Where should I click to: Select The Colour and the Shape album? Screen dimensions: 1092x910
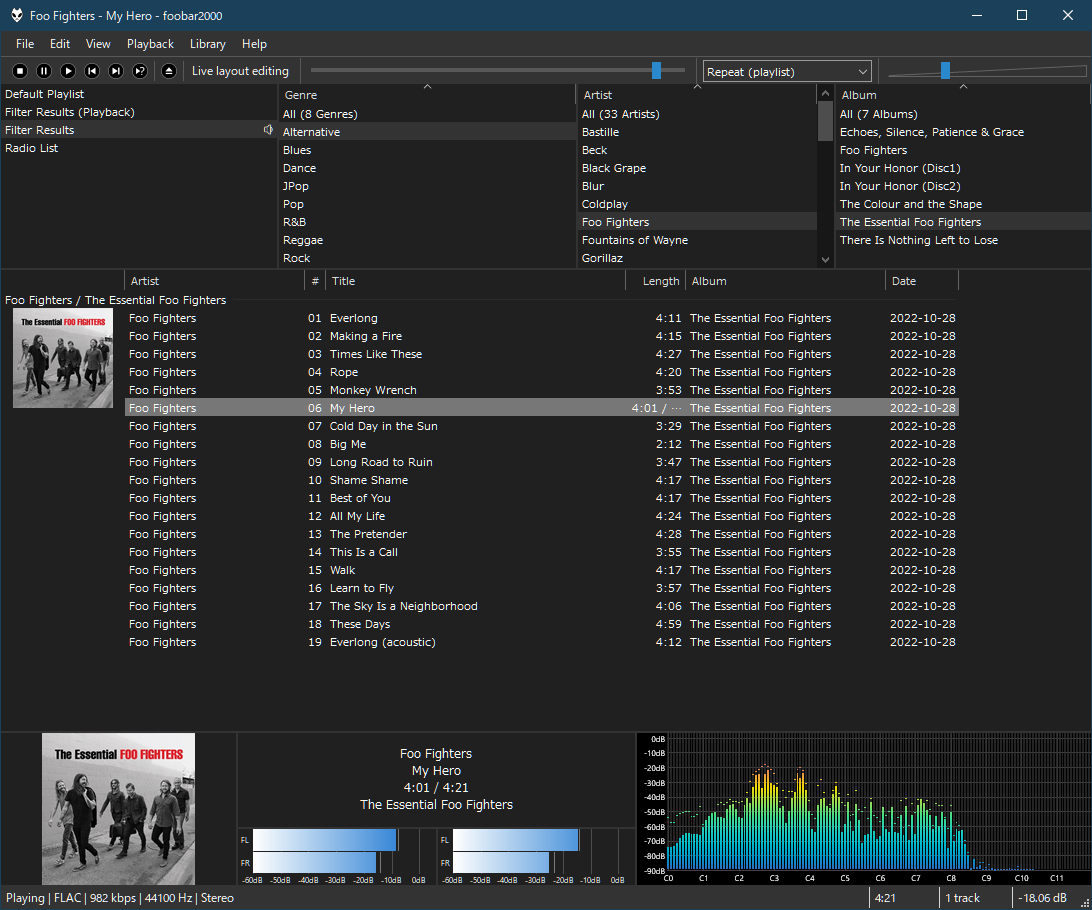[963, 204]
